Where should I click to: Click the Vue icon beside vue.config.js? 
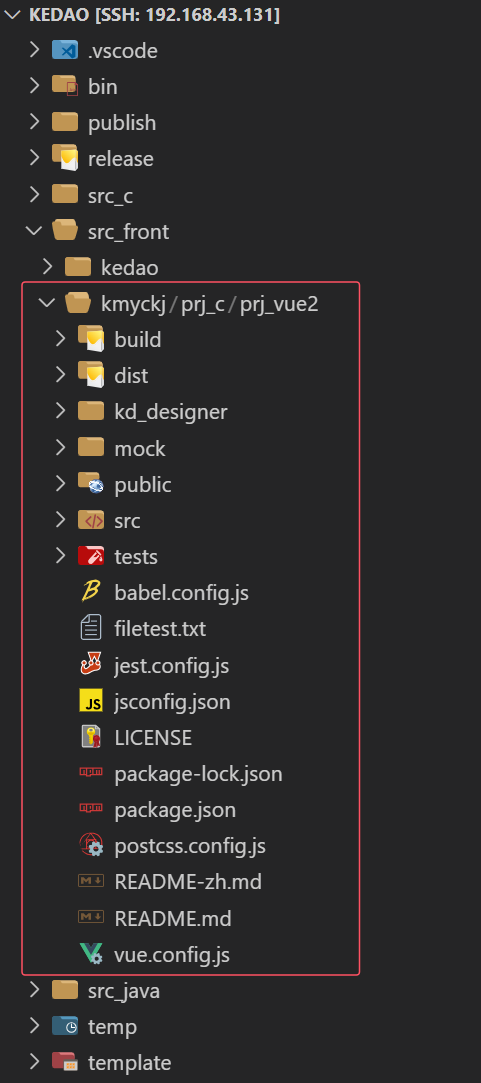[x=91, y=955]
